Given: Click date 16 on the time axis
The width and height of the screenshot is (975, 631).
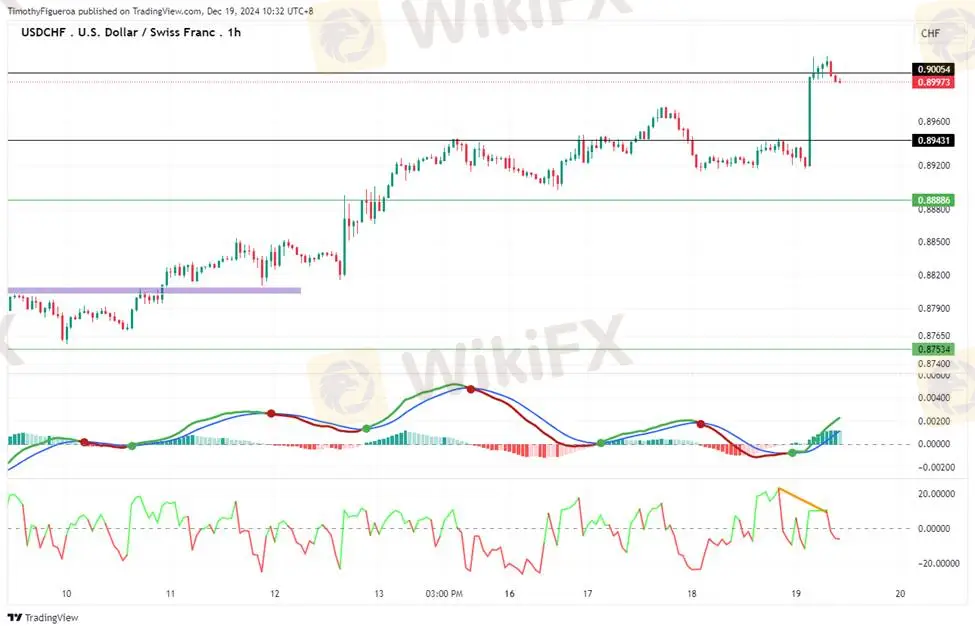Looking at the screenshot, I should coord(509,593).
